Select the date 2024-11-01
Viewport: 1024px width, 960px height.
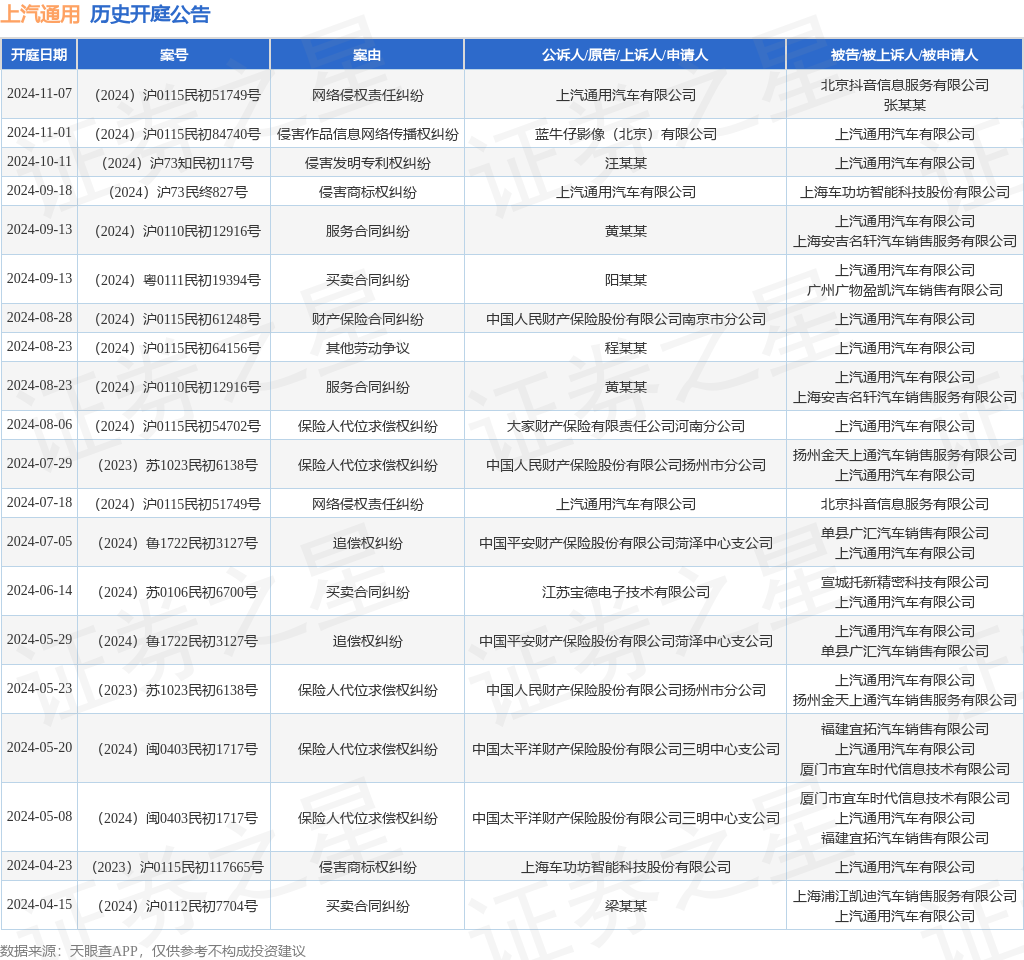tap(39, 133)
